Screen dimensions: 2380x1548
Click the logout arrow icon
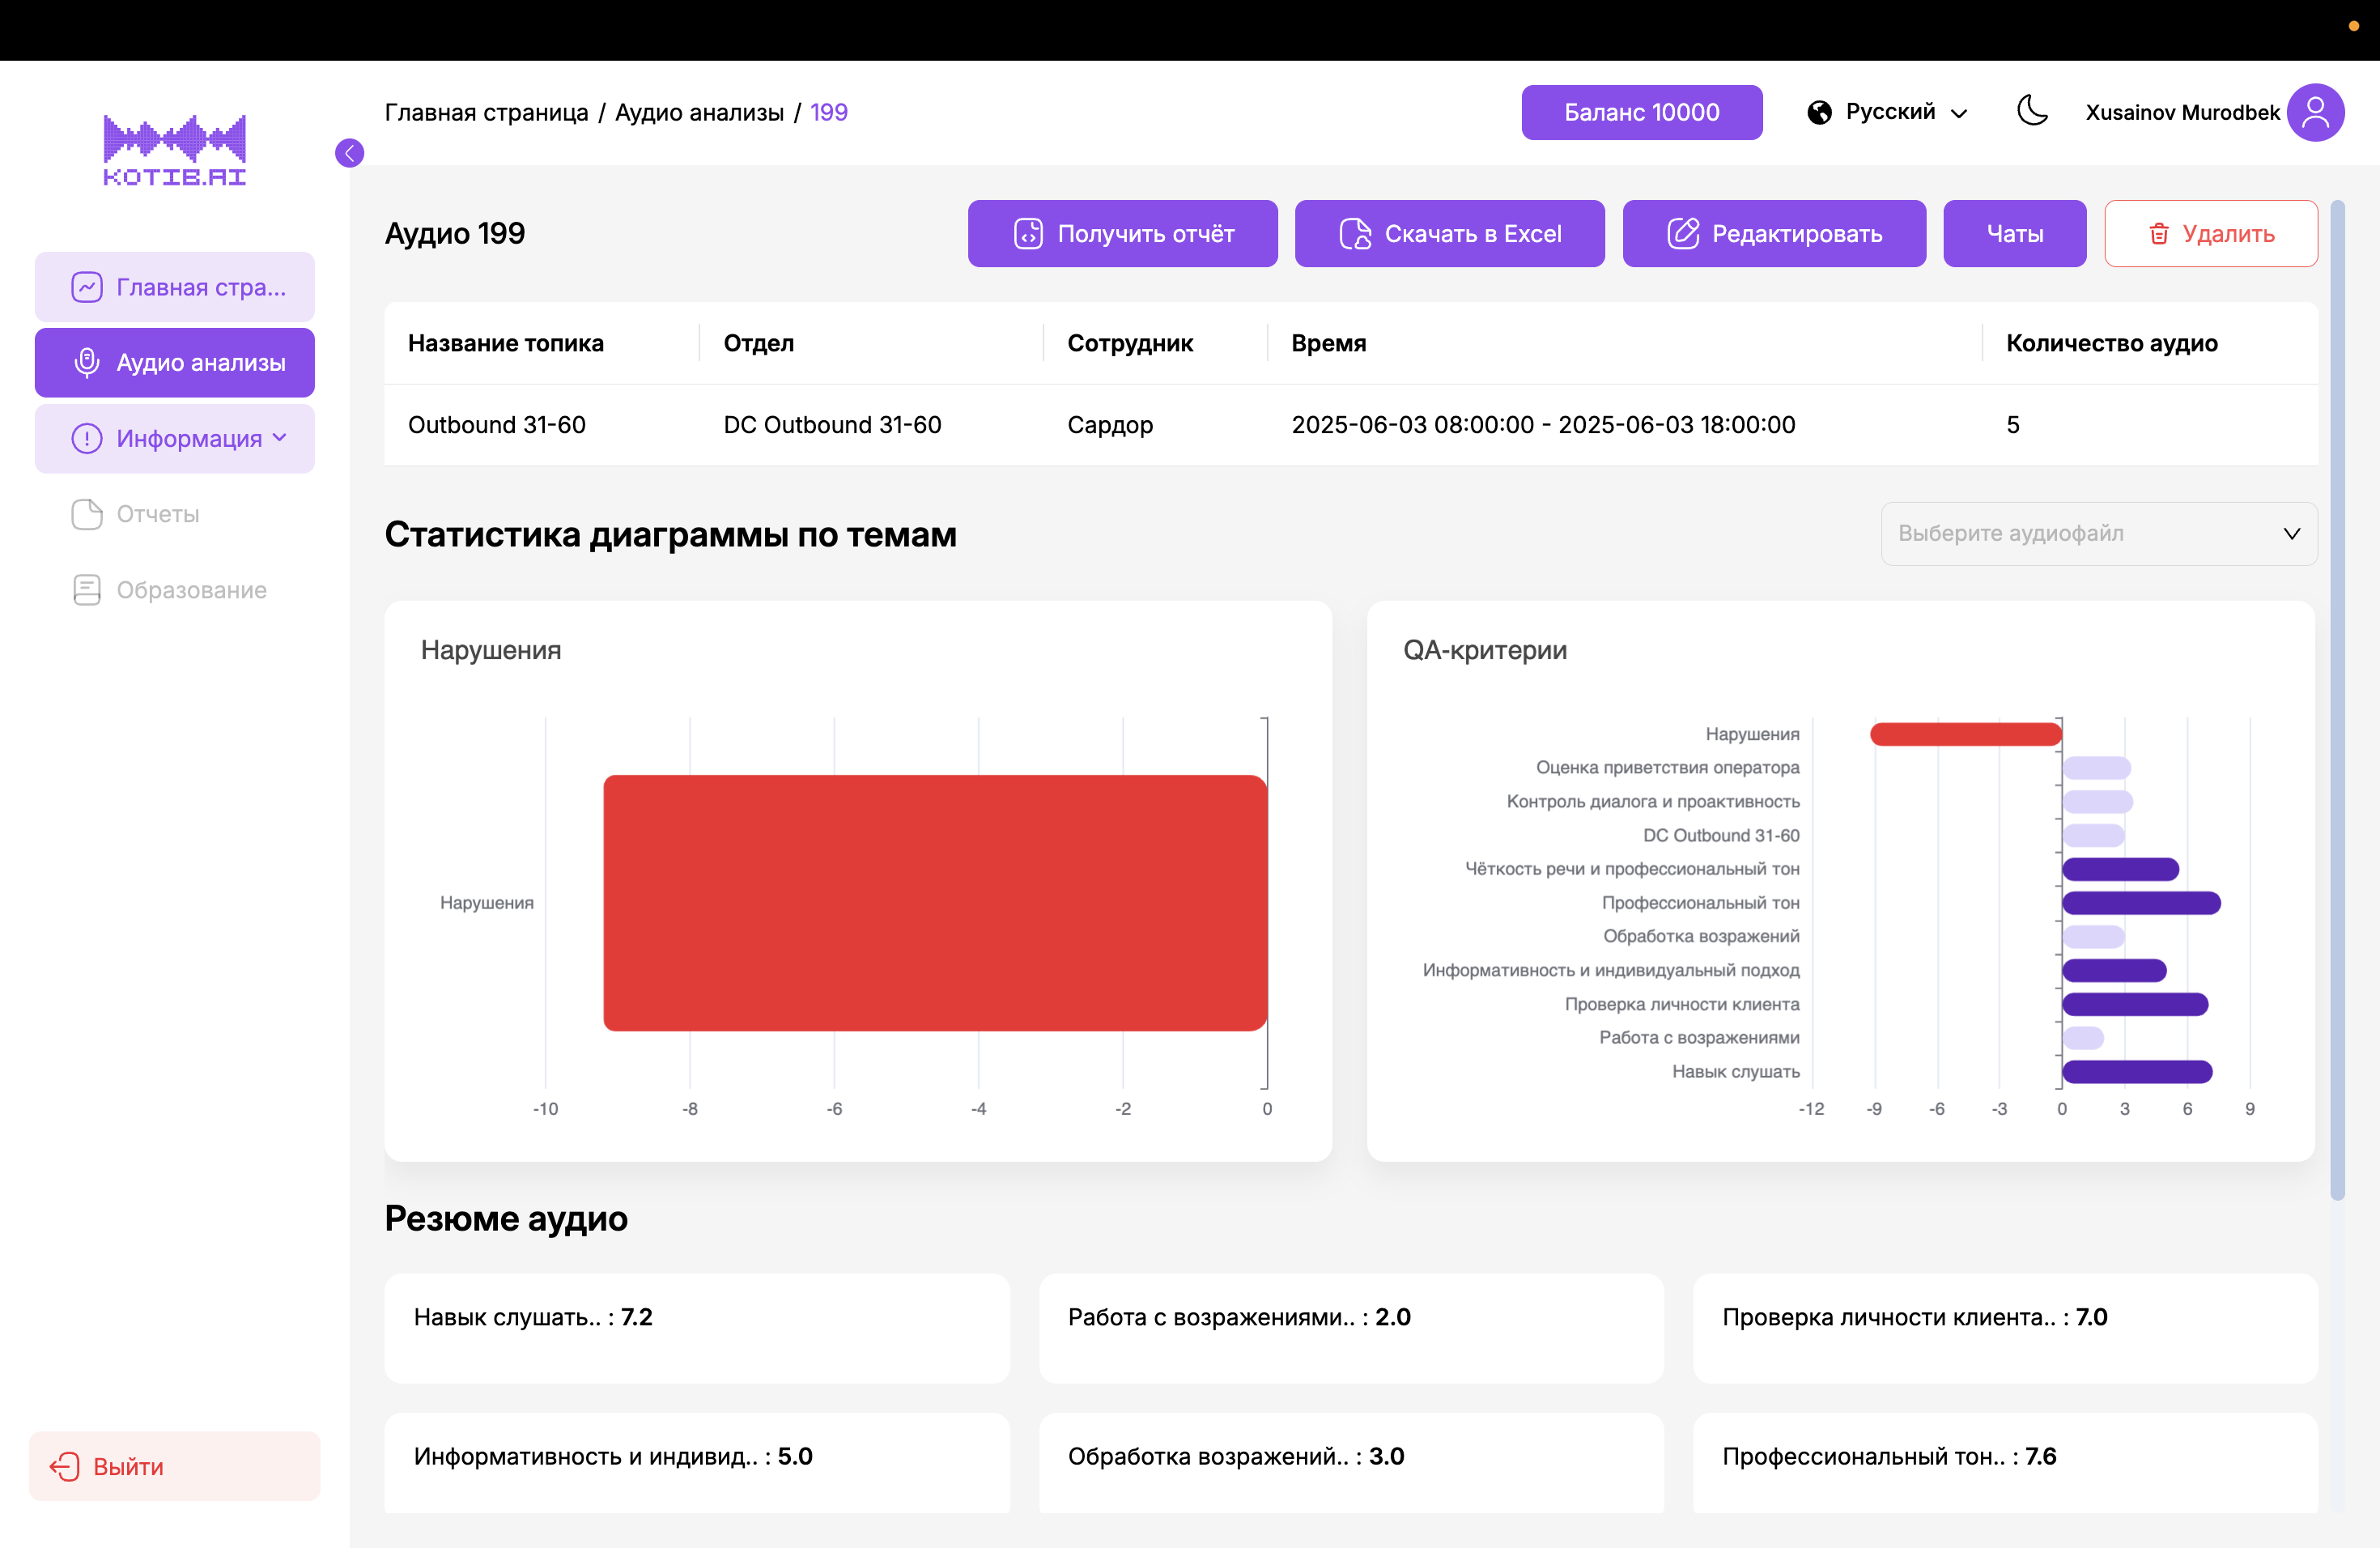(65, 1466)
